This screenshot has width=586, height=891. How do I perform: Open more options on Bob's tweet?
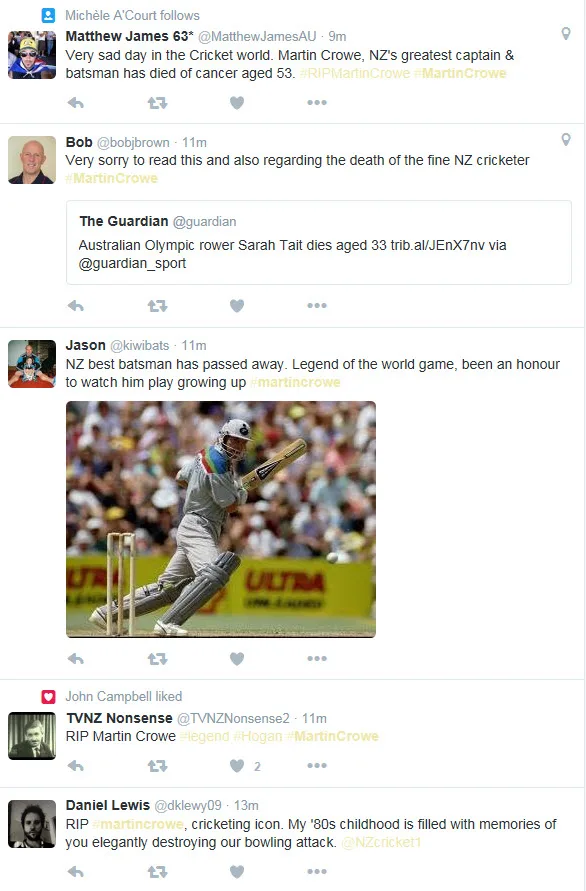tap(317, 306)
